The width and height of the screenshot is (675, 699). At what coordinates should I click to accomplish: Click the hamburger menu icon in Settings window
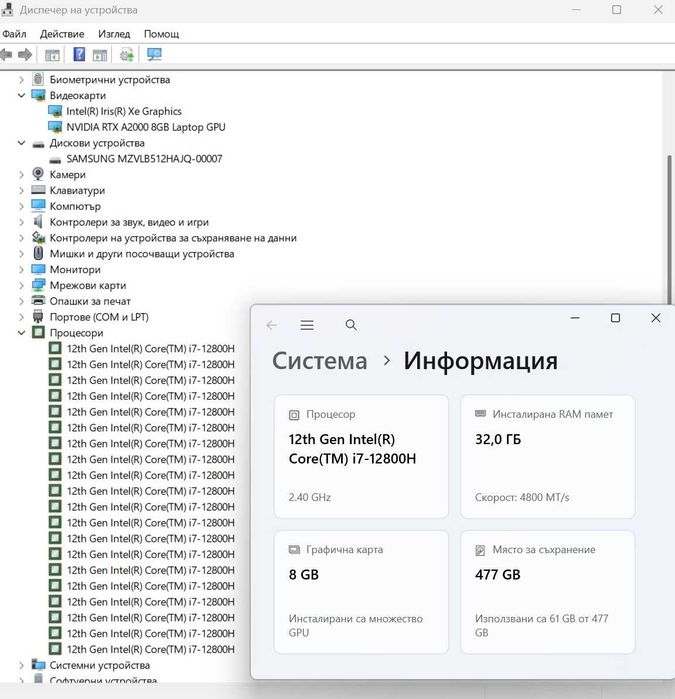coord(307,325)
